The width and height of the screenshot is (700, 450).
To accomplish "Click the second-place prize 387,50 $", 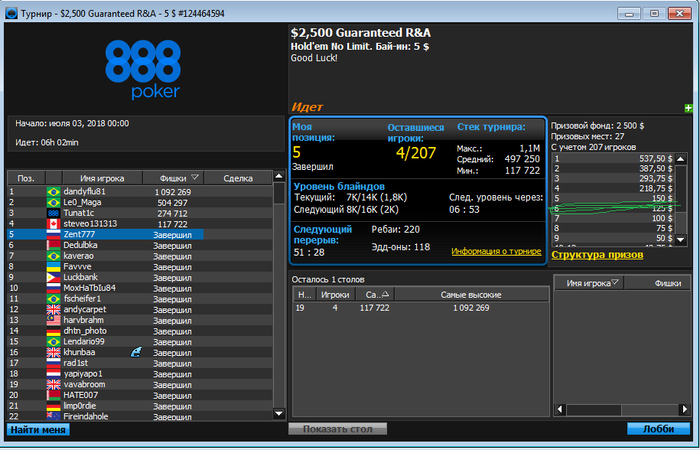I will 655,169.
